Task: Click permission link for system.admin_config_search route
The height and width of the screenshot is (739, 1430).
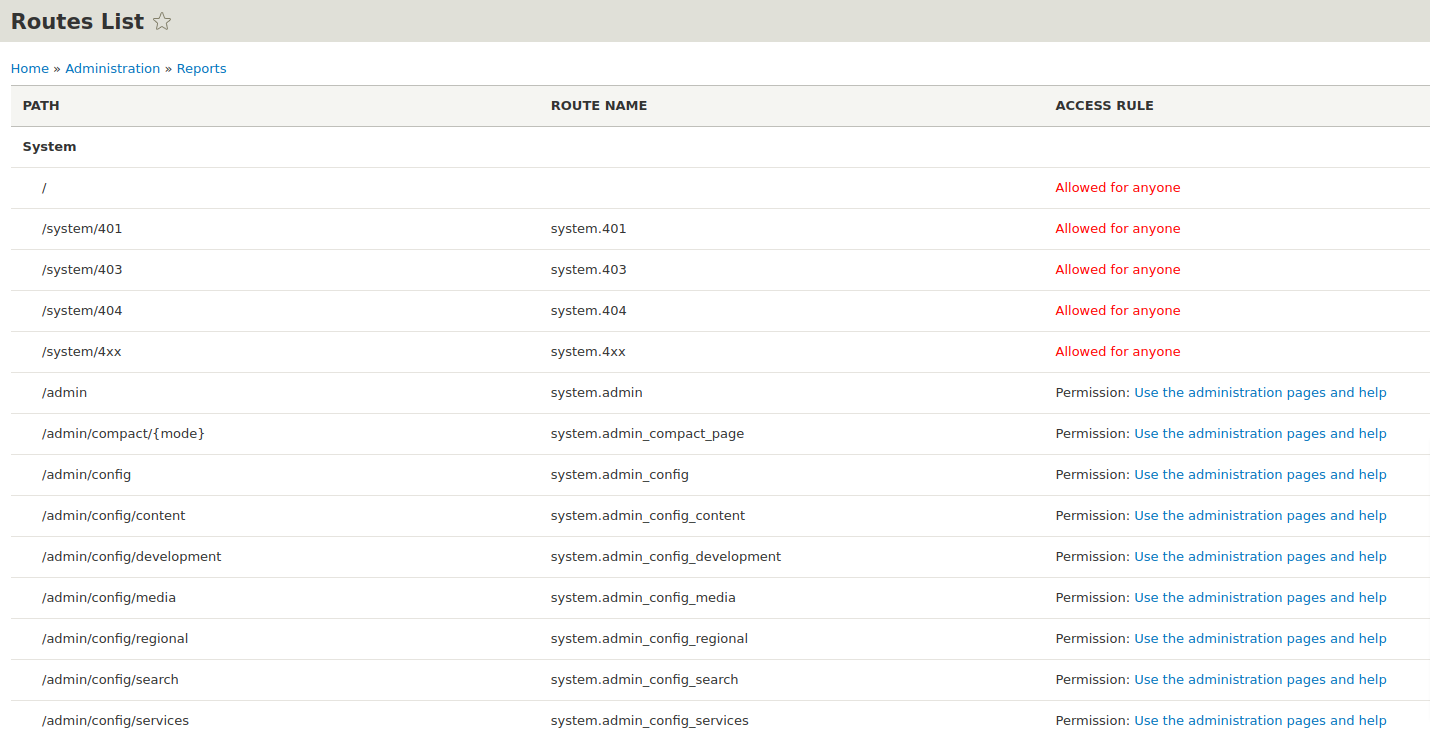Action: coord(1259,680)
